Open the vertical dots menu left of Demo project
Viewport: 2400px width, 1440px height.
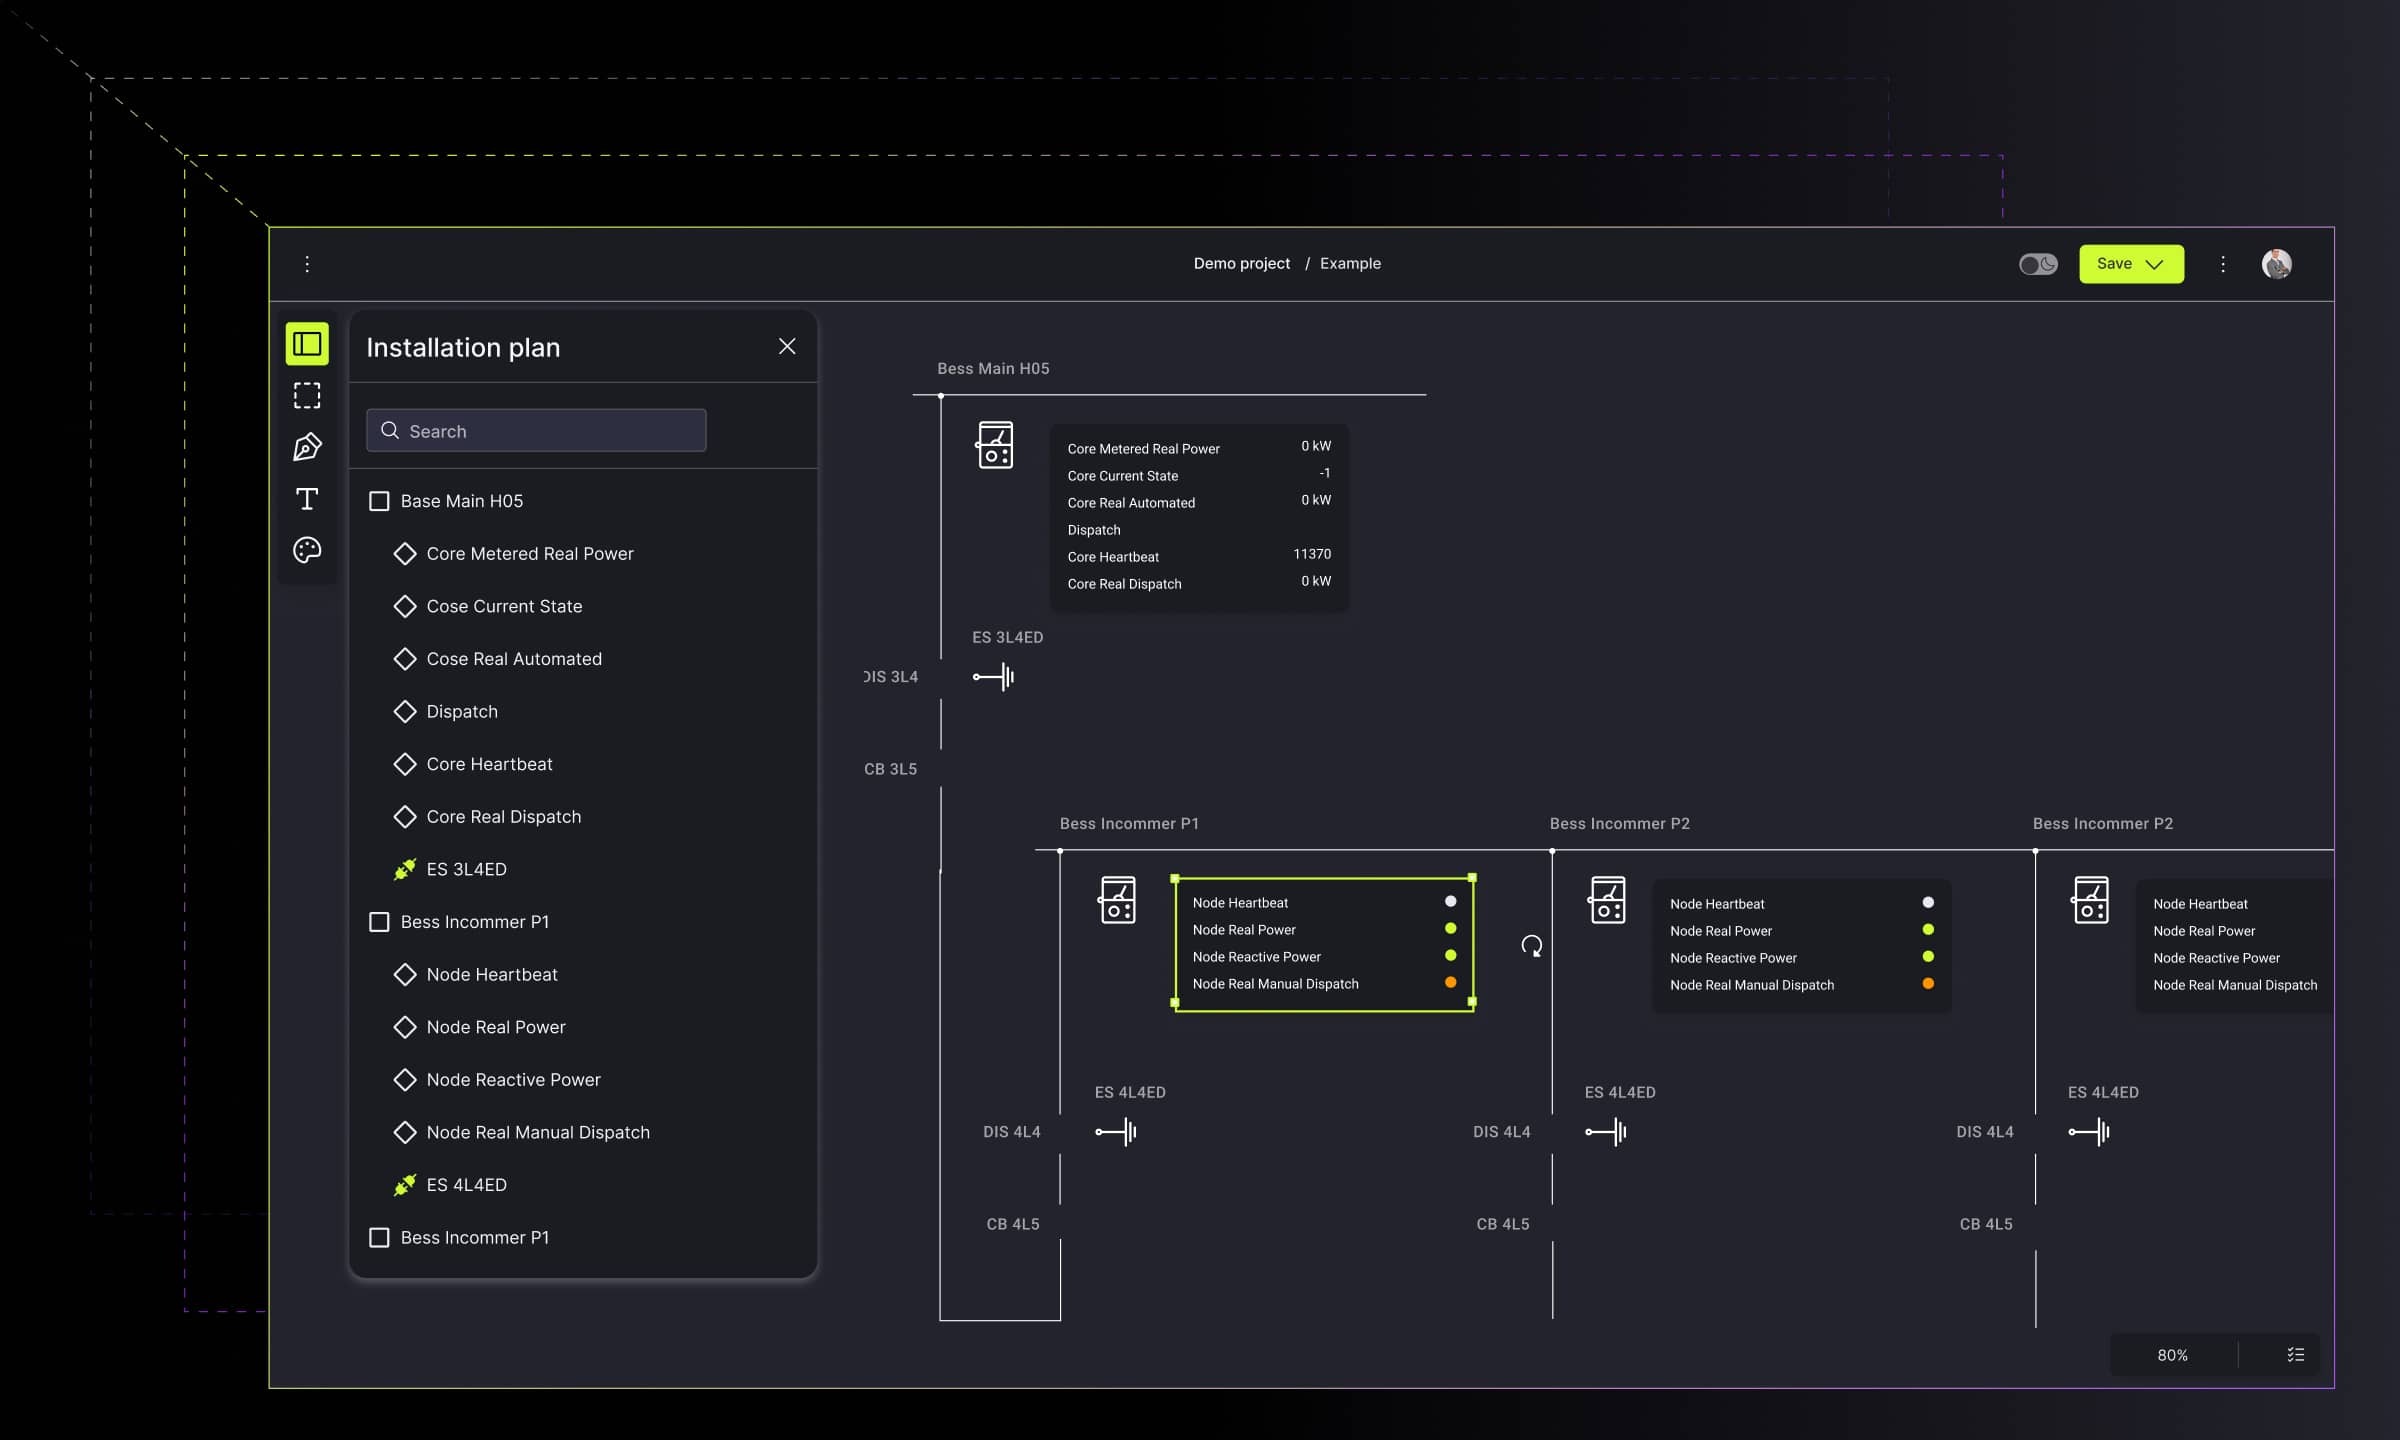click(x=307, y=264)
